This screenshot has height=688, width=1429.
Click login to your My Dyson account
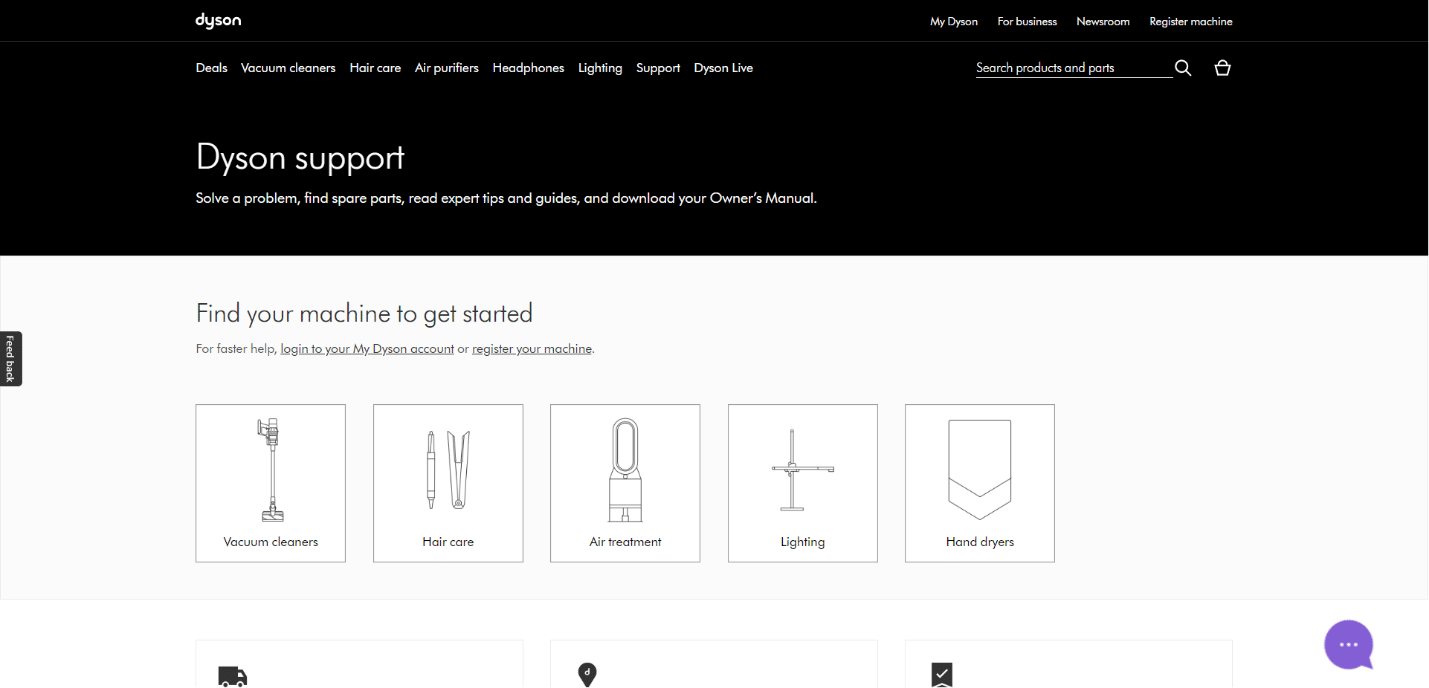pos(367,349)
